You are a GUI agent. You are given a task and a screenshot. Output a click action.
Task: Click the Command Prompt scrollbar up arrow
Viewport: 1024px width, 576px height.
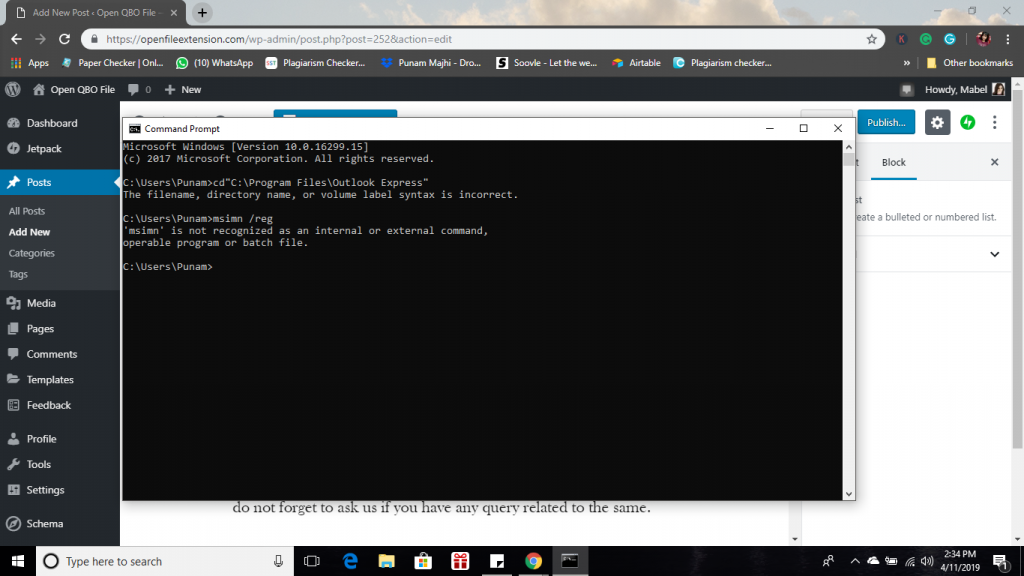pos(849,146)
